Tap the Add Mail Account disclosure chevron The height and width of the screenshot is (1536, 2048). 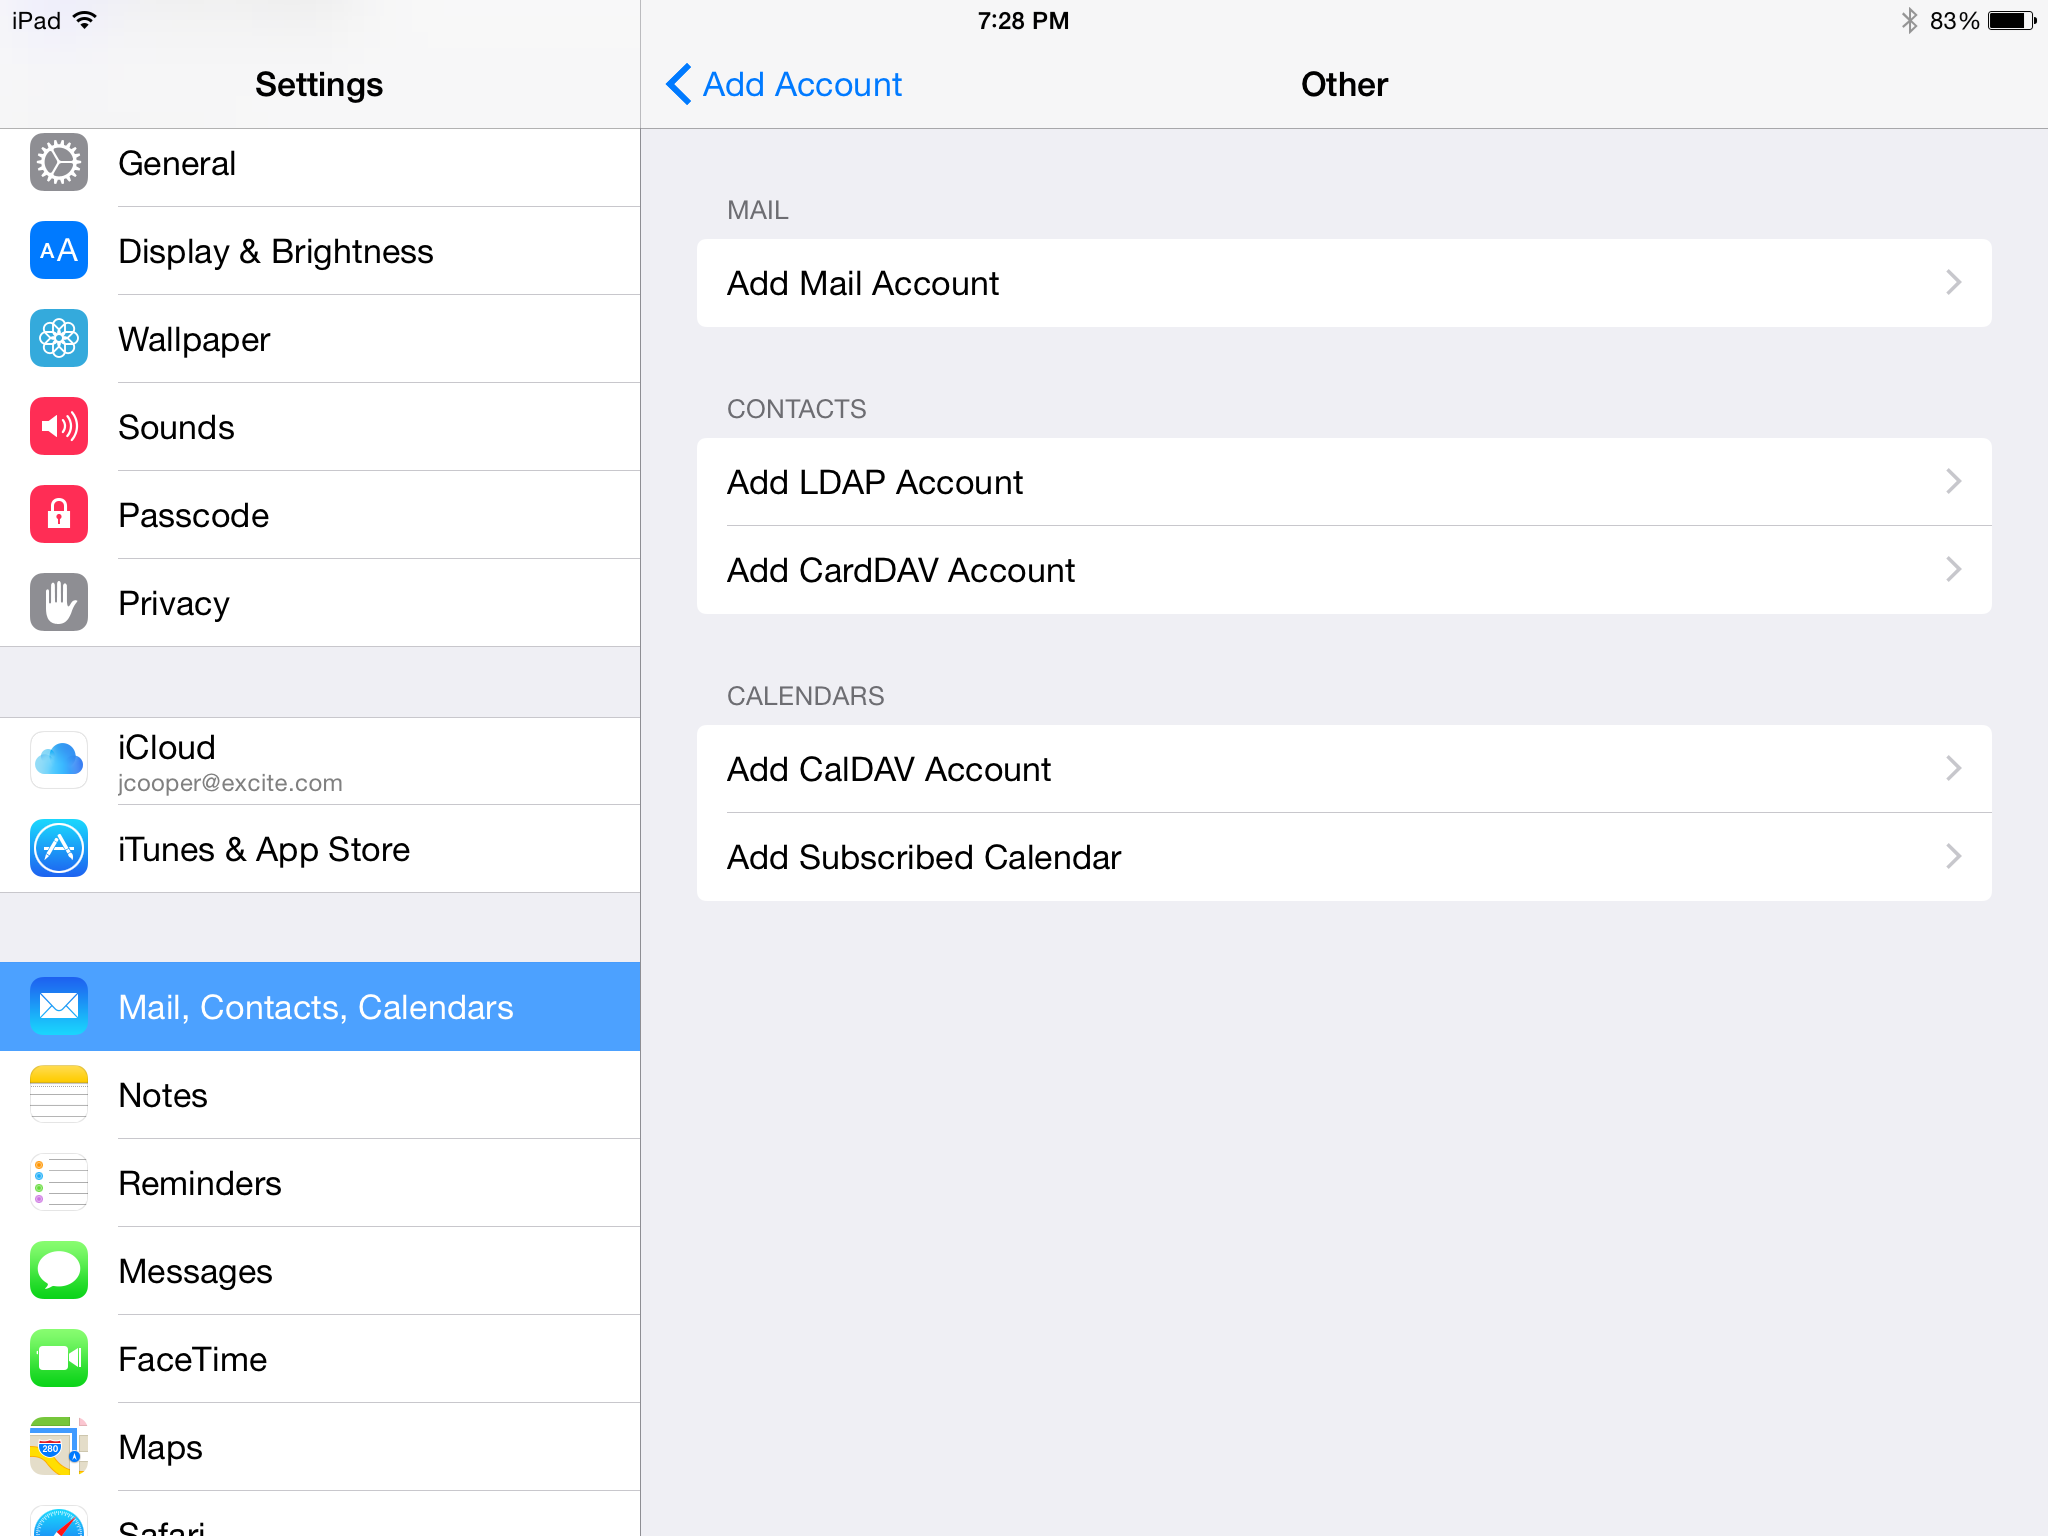(x=1954, y=282)
